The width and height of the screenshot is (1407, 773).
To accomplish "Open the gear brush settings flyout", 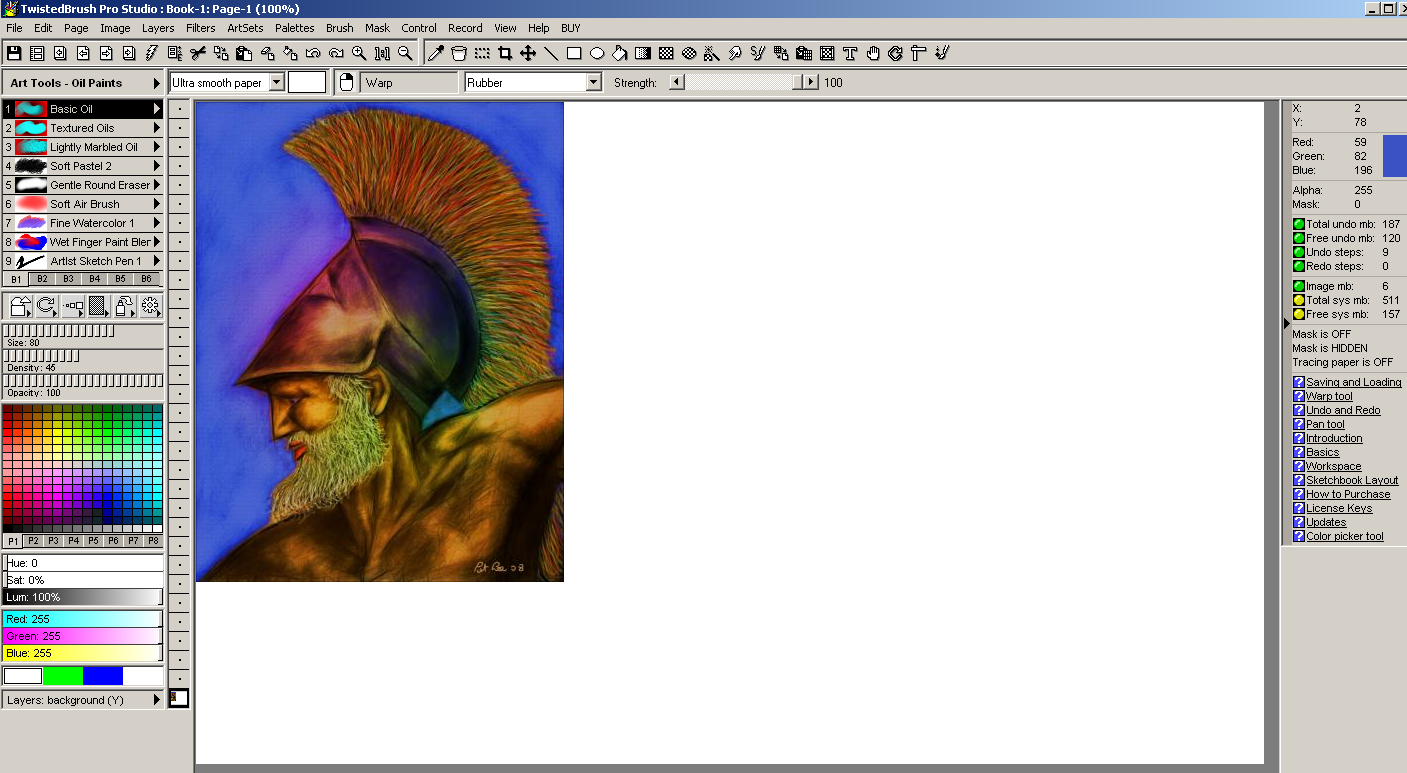I will (x=151, y=306).
